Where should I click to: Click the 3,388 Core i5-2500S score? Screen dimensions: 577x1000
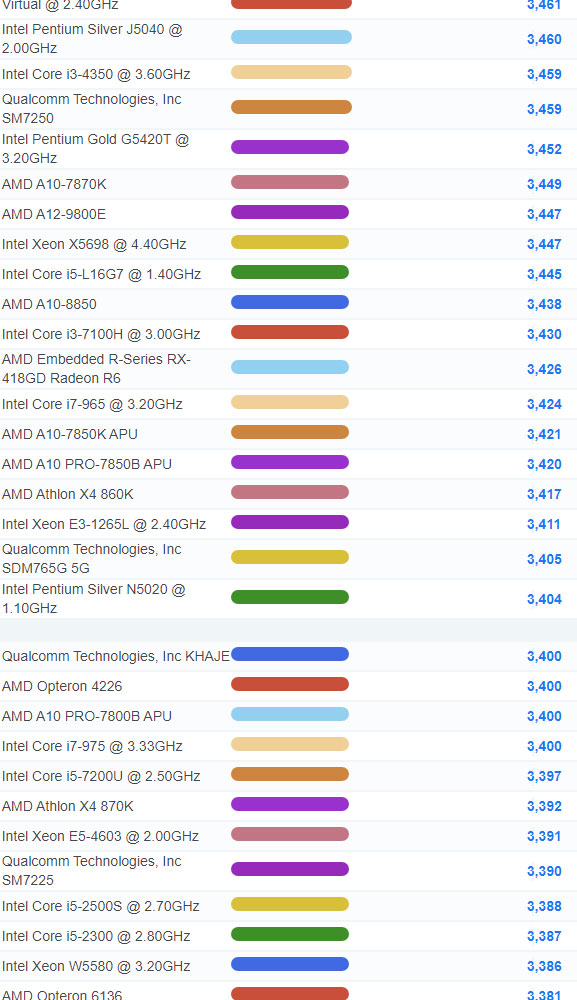point(544,906)
